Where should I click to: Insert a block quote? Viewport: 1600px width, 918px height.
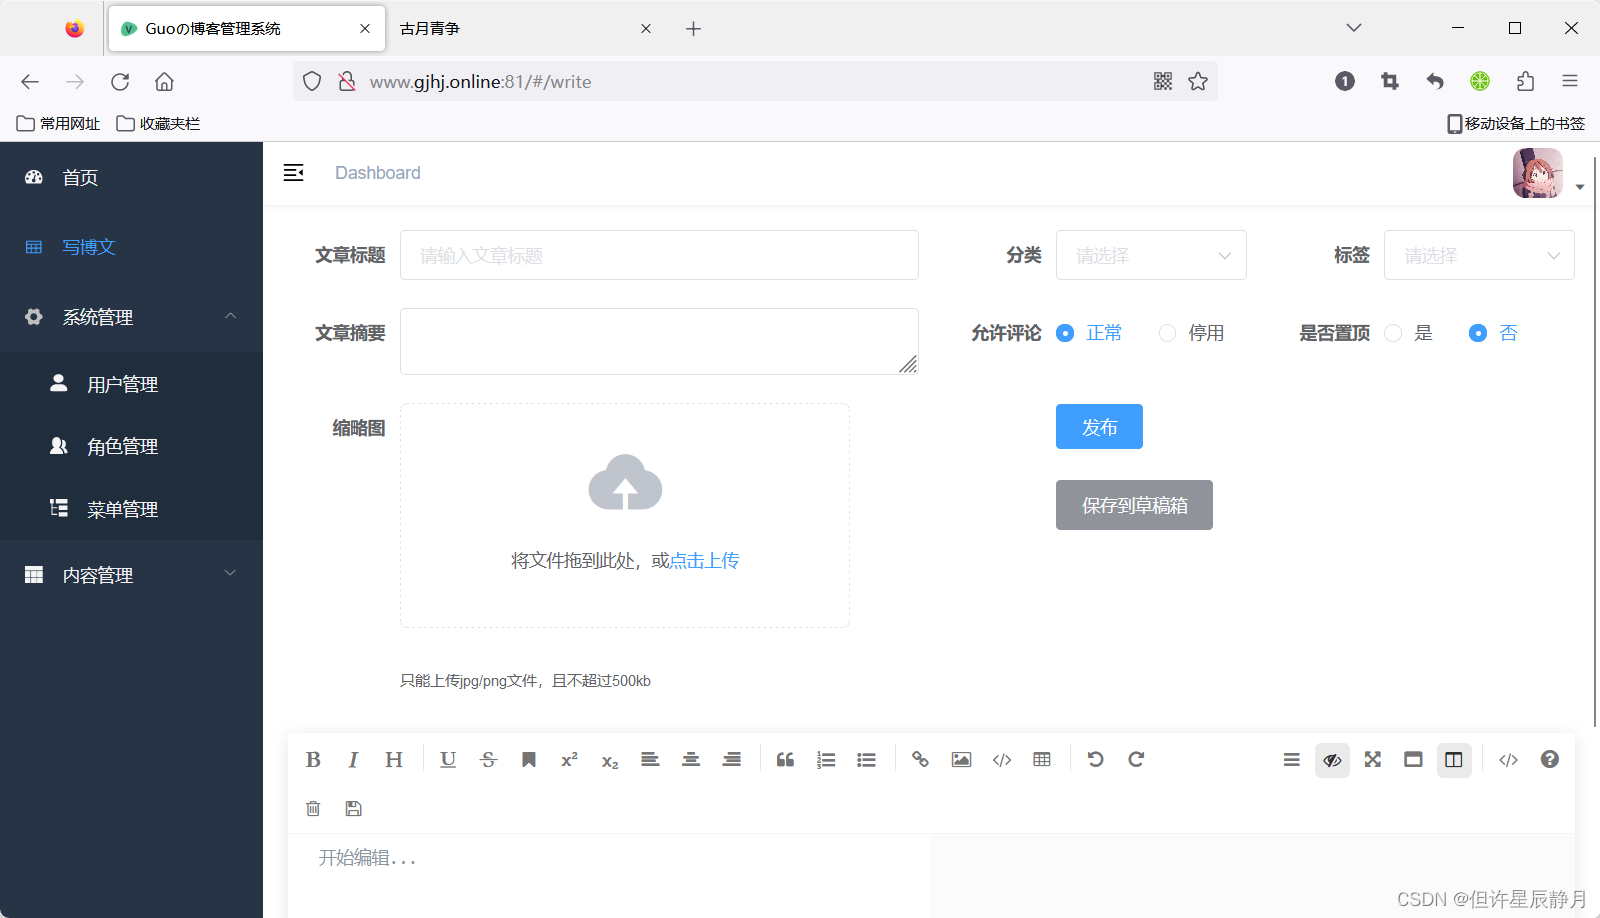785,760
